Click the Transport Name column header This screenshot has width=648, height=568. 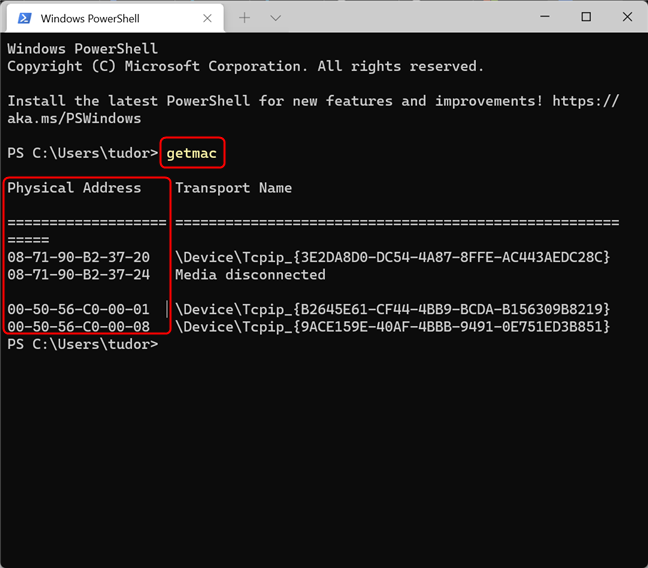(x=233, y=188)
